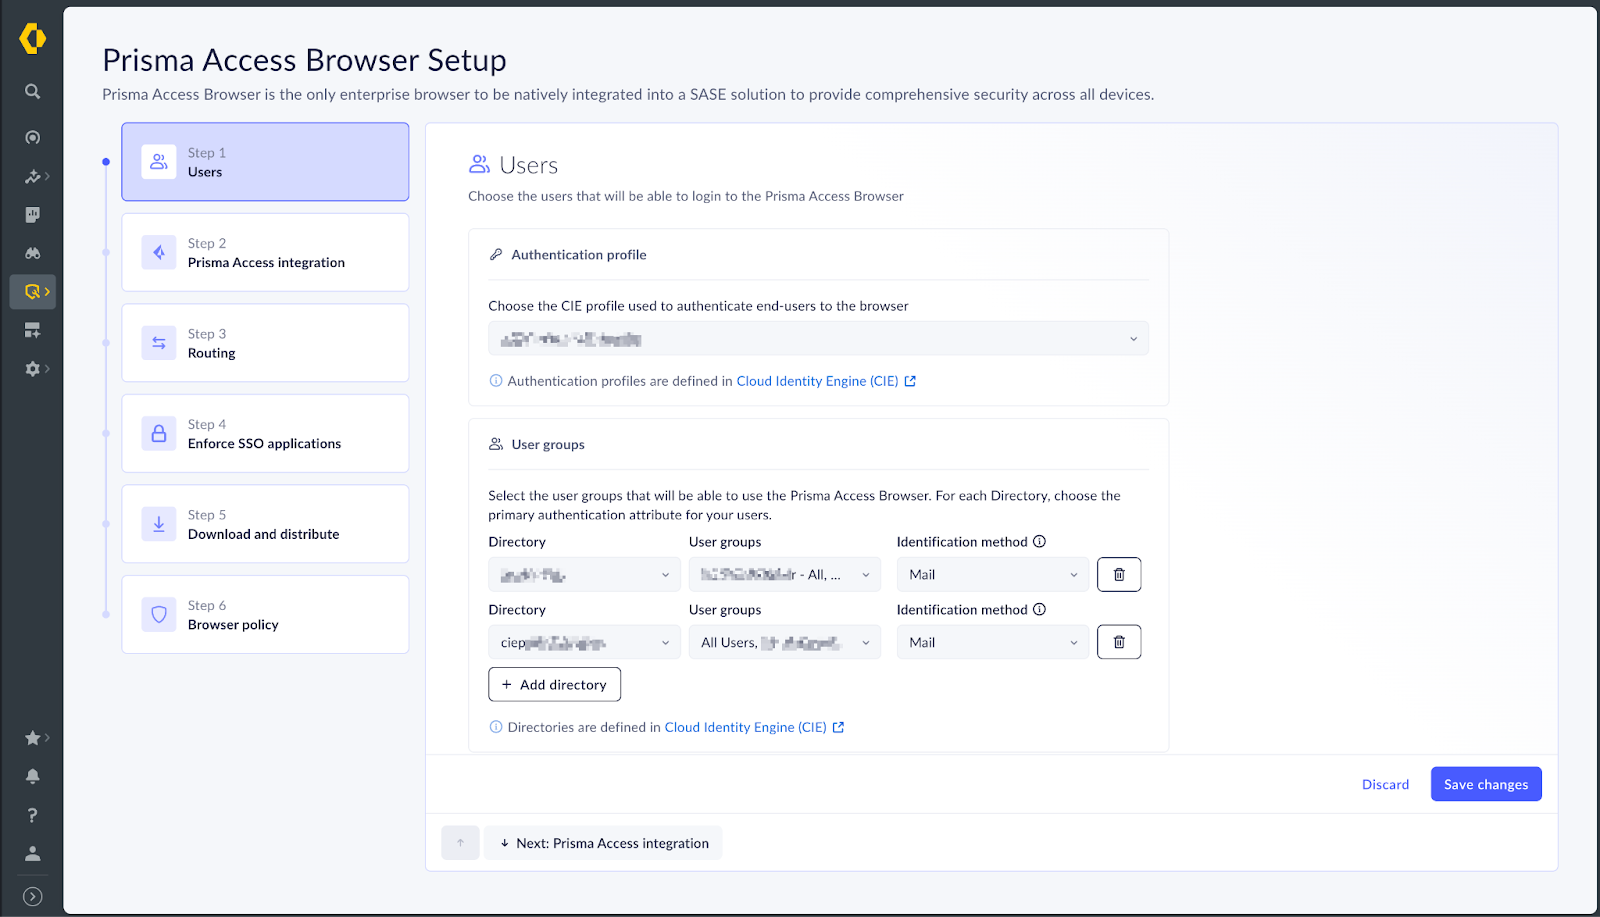Click the Save changes button
1600x917 pixels.
pos(1485,785)
